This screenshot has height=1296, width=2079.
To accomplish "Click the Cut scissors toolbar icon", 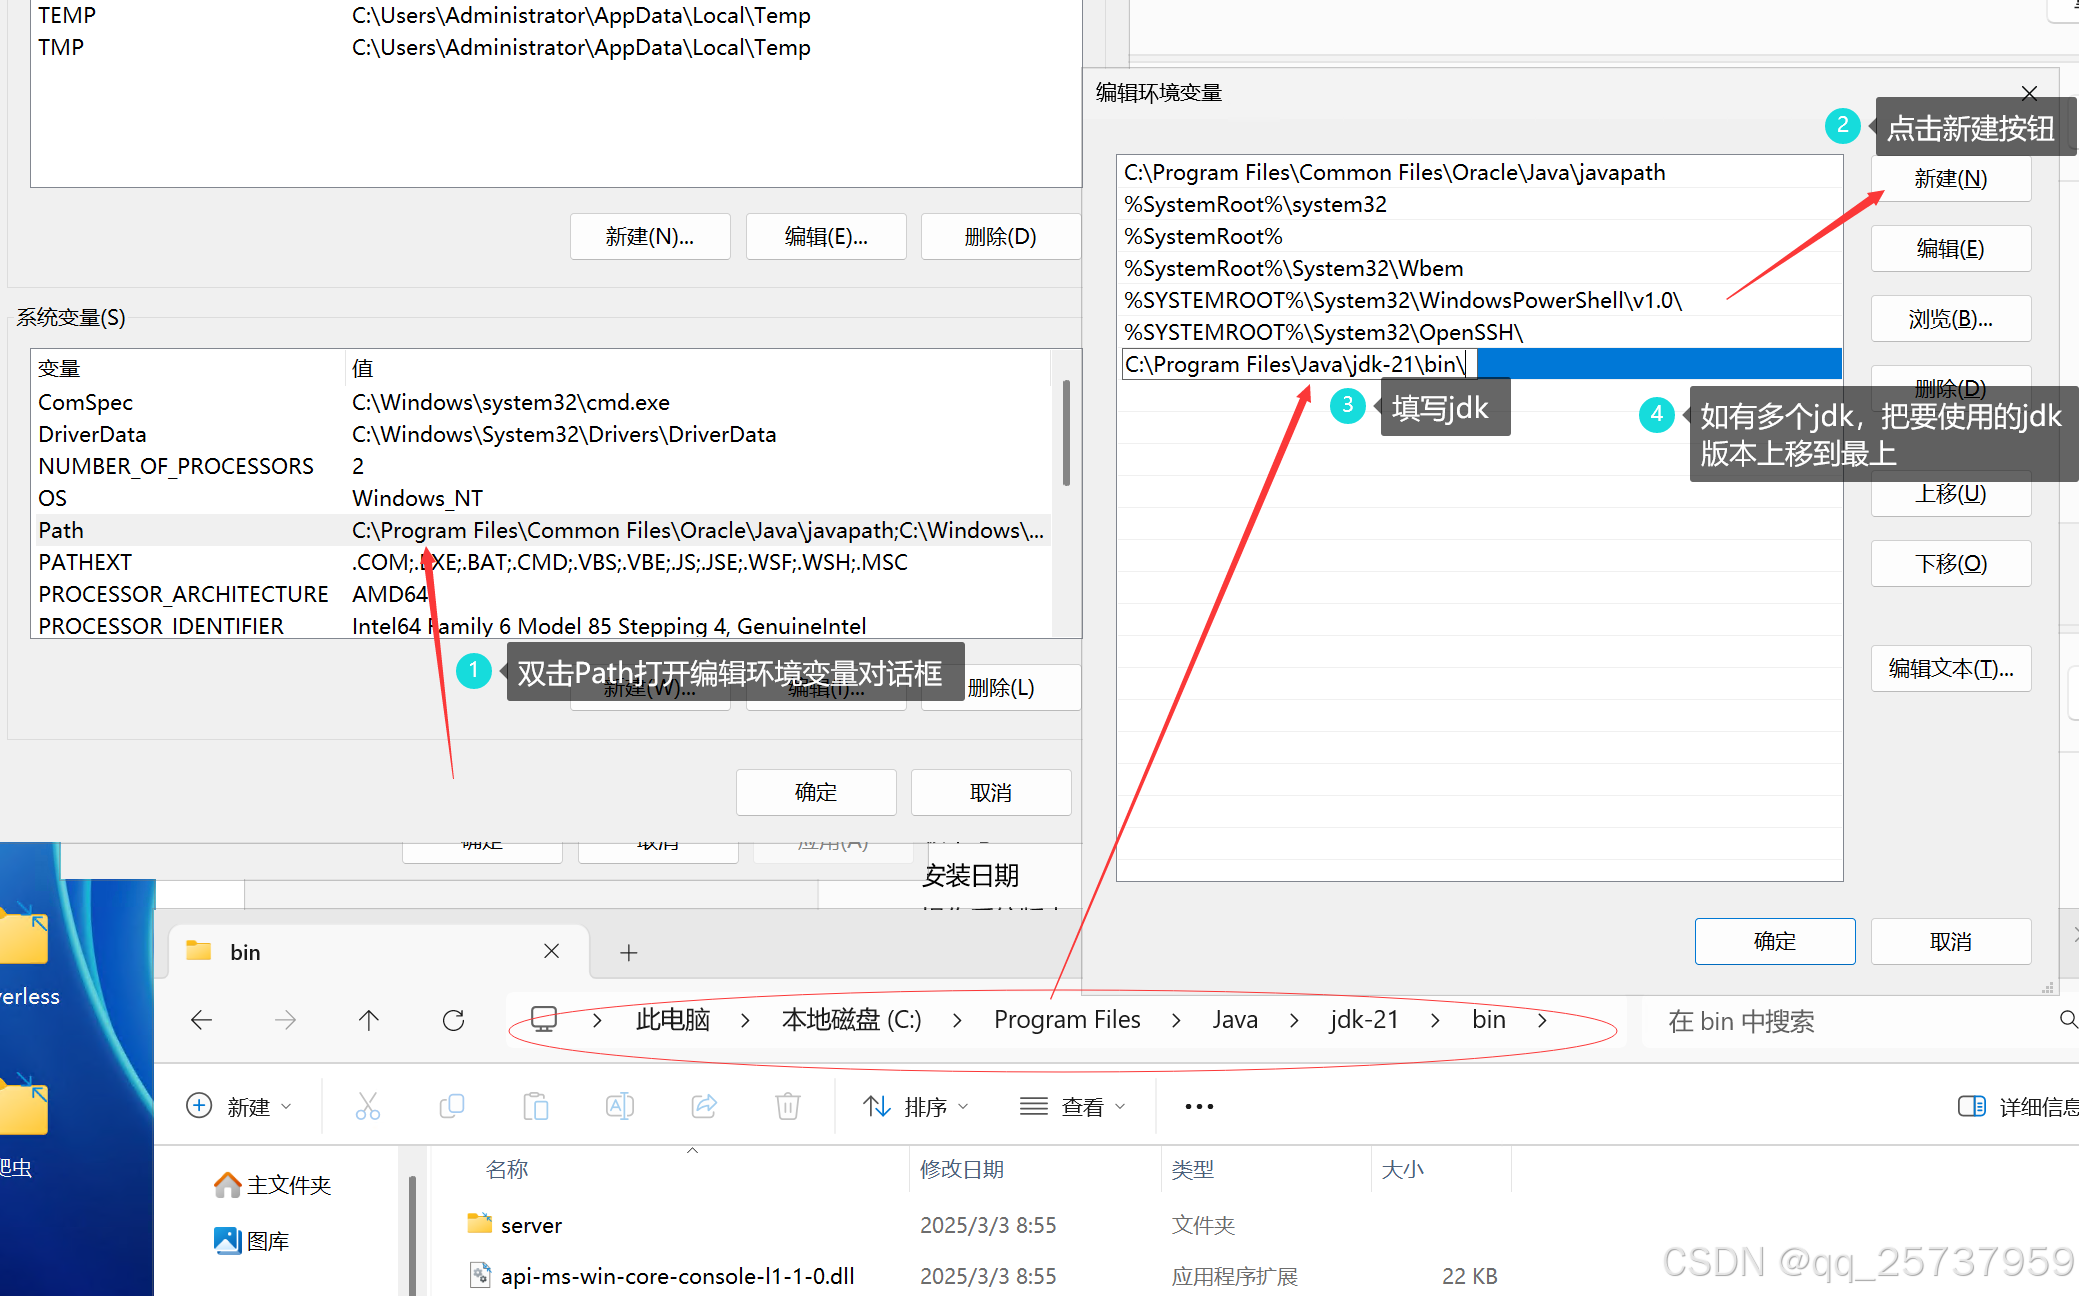I will point(368,1106).
